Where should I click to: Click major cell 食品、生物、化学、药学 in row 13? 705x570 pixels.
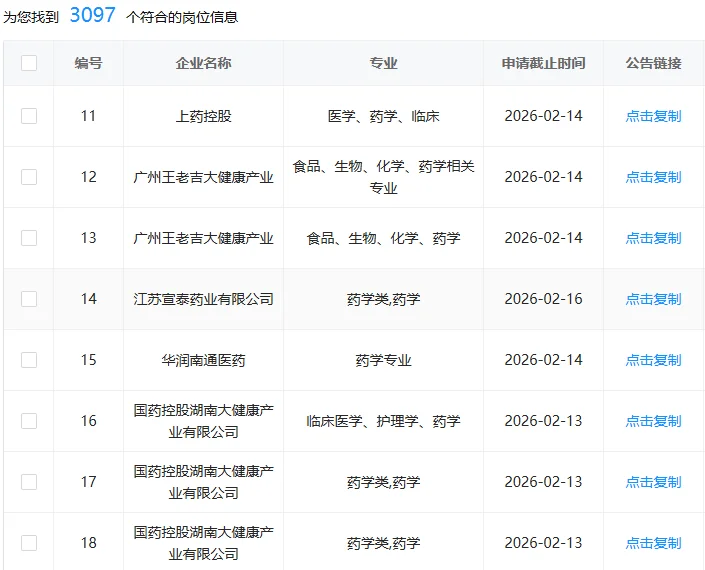pos(384,238)
